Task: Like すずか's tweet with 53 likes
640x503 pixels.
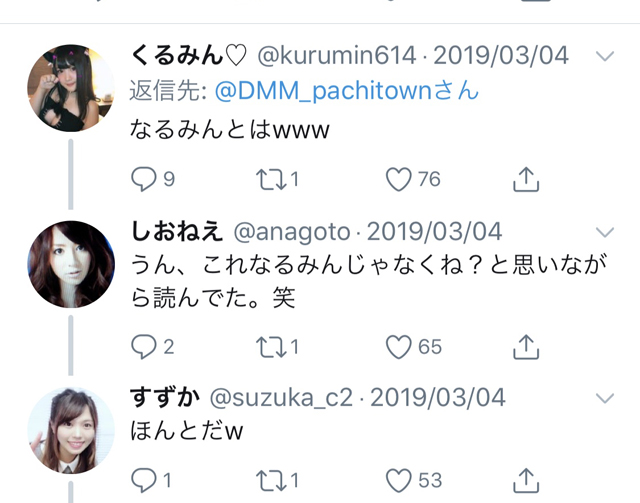Action: [x=398, y=480]
